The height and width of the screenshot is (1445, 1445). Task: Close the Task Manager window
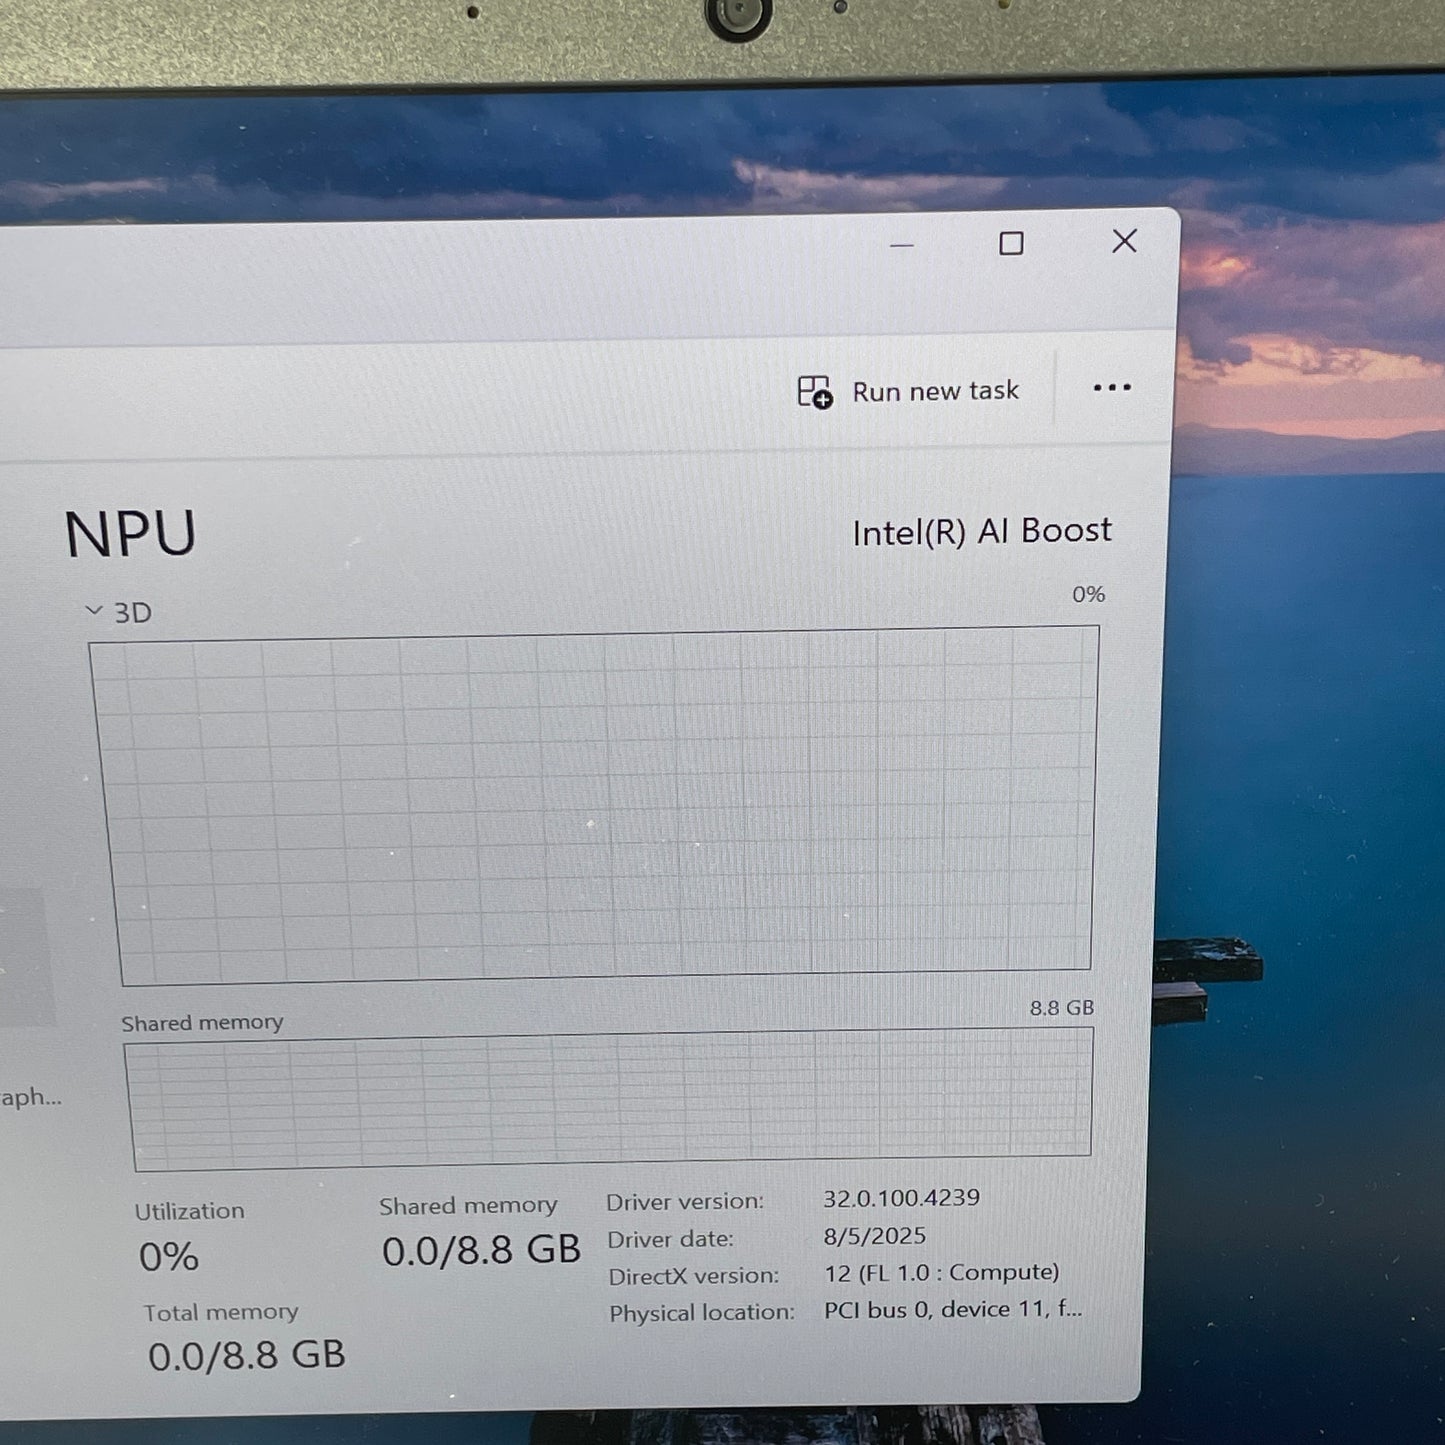pos(1124,241)
